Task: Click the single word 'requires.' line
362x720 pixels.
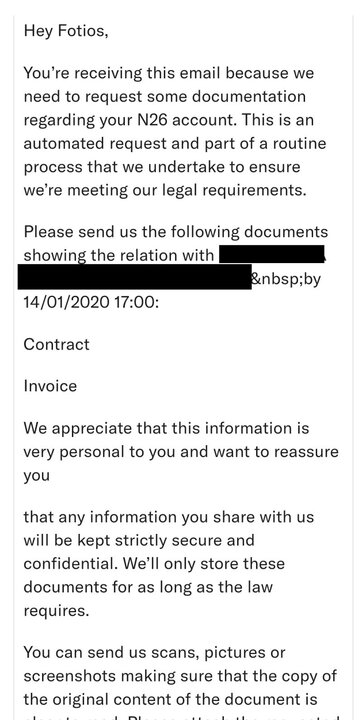Action: pos(56,611)
